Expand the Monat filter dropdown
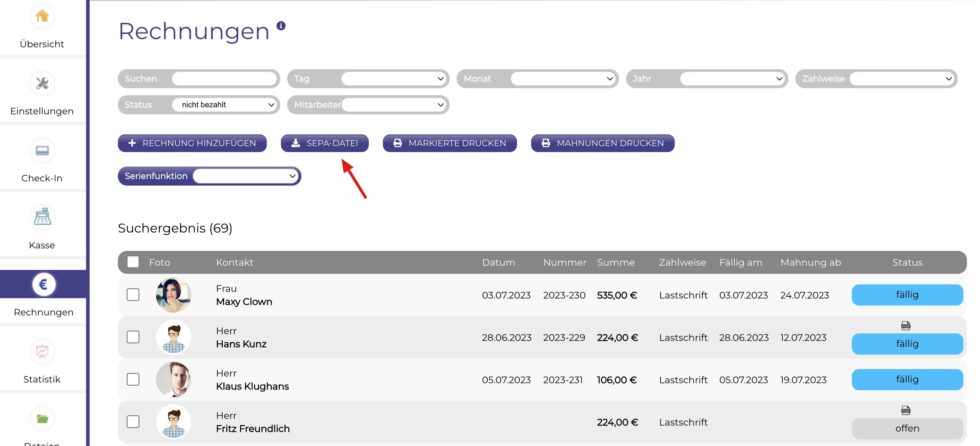Image resolution: width=980 pixels, height=446 pixels. point(563,78)
